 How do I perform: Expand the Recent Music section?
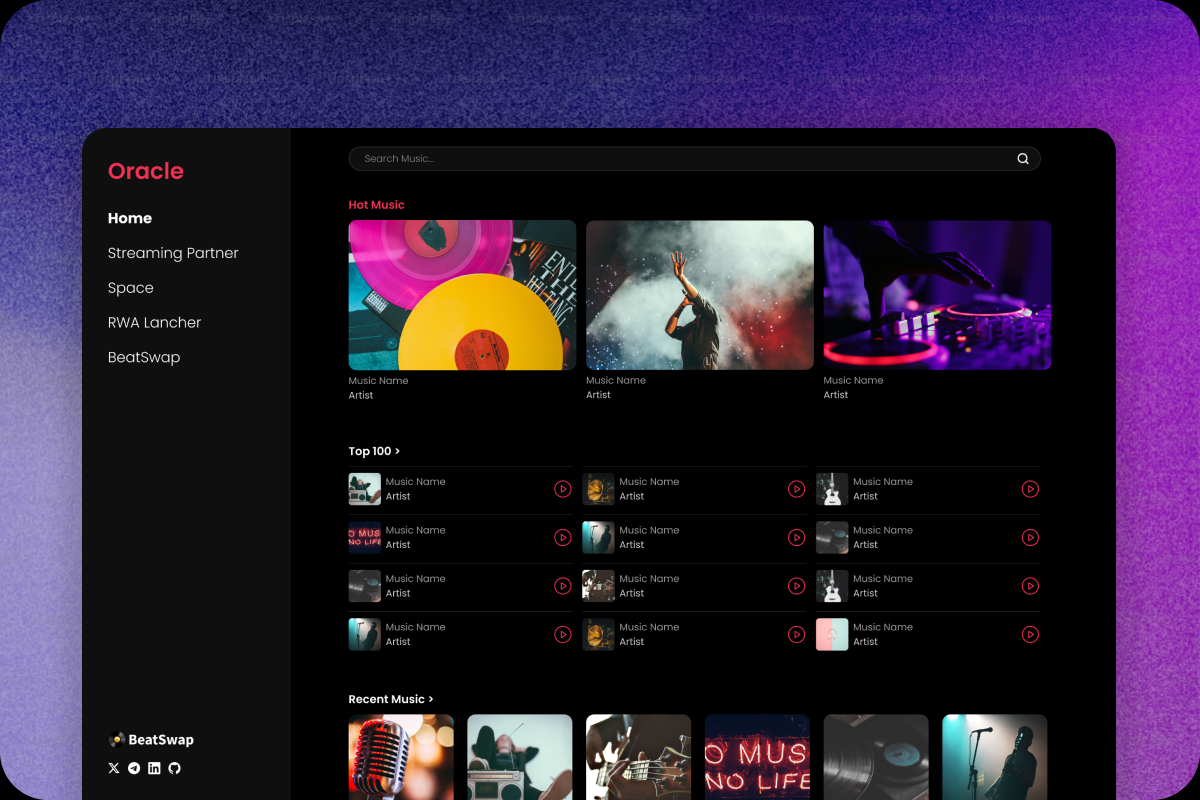point(391,700)
